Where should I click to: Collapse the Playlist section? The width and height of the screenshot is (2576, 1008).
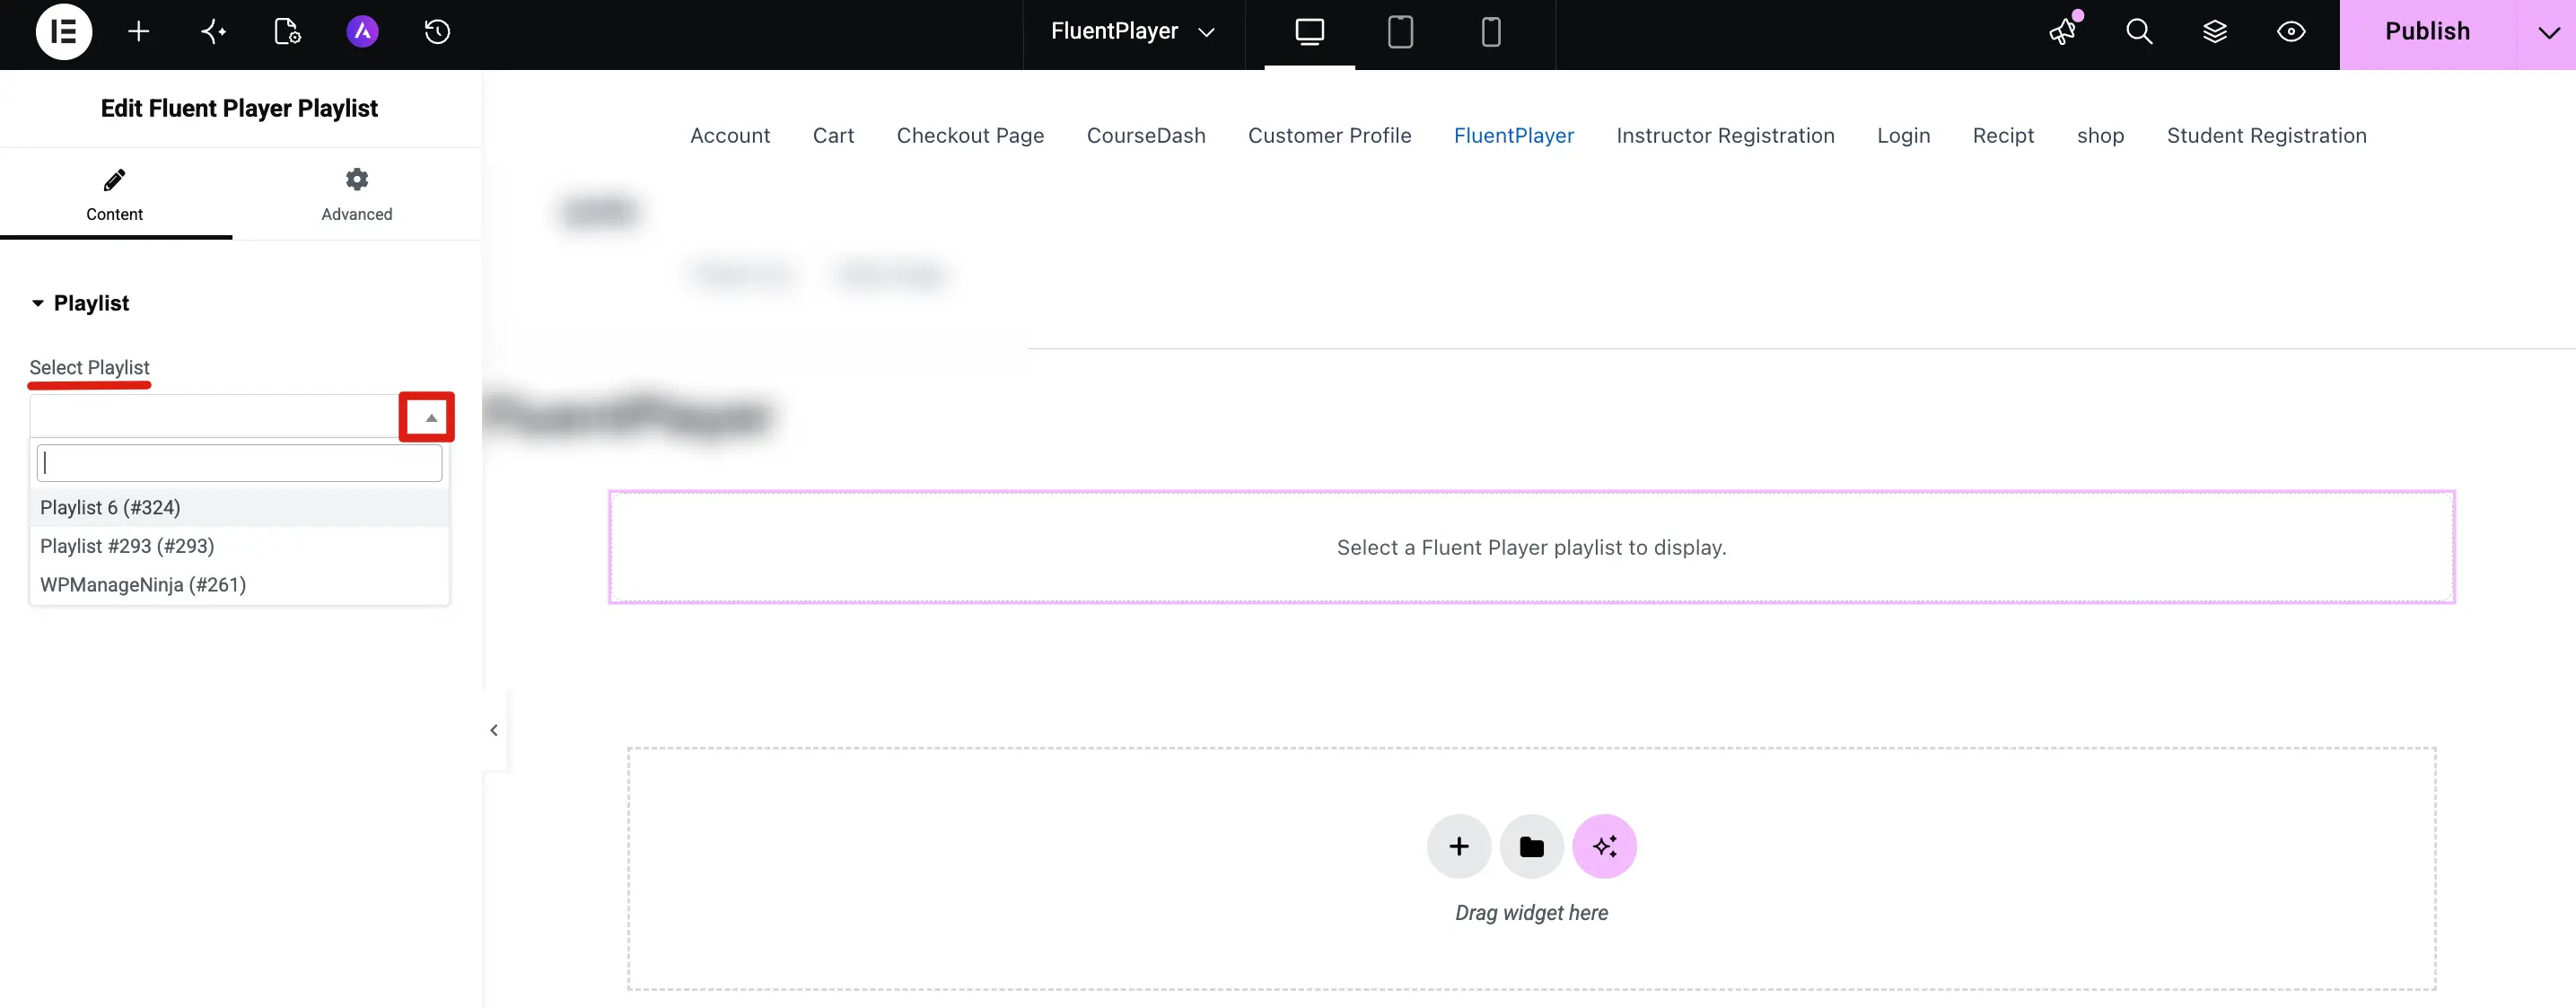point(80,303)
